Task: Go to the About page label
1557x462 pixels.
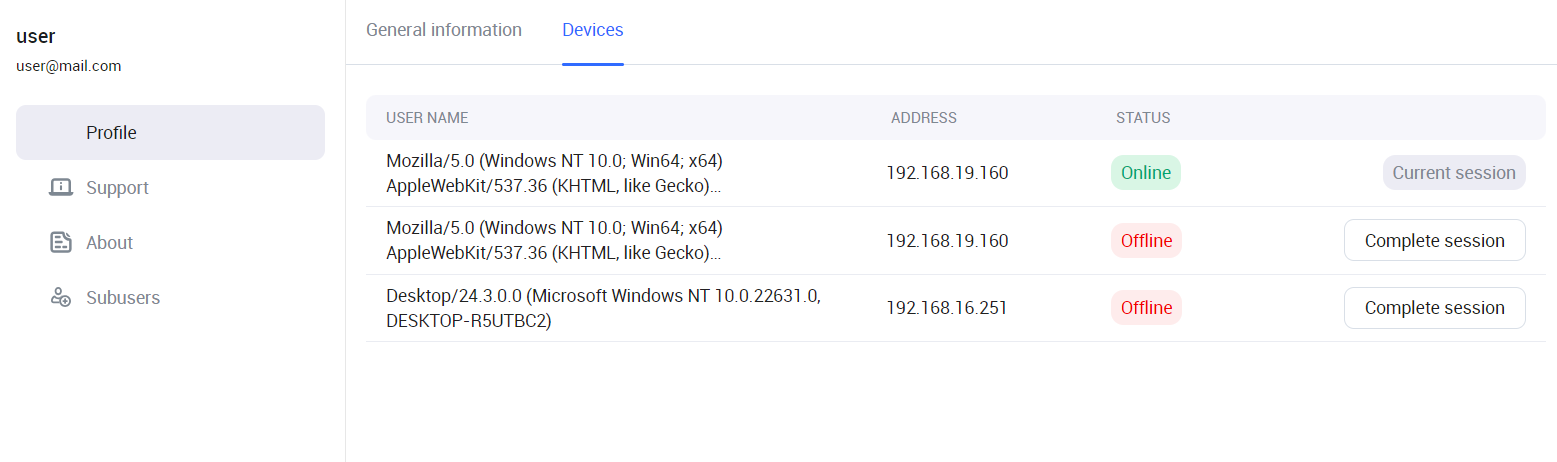Action: 109,243
